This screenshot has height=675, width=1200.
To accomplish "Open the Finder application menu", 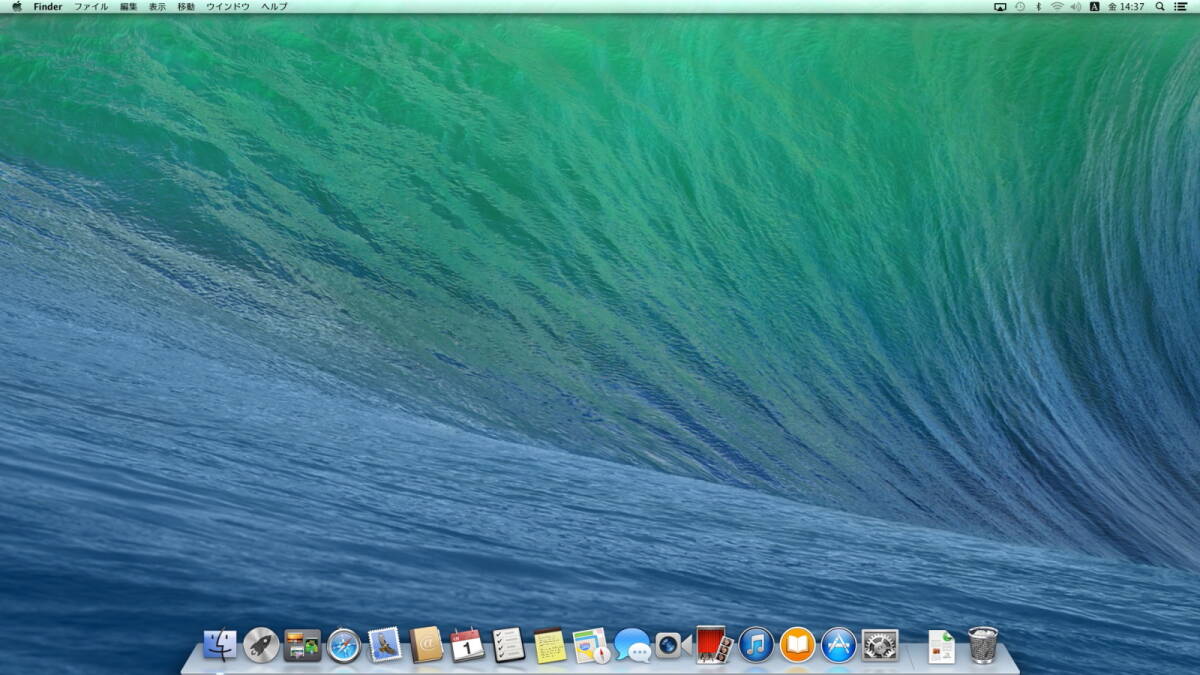I will [48, 6].
